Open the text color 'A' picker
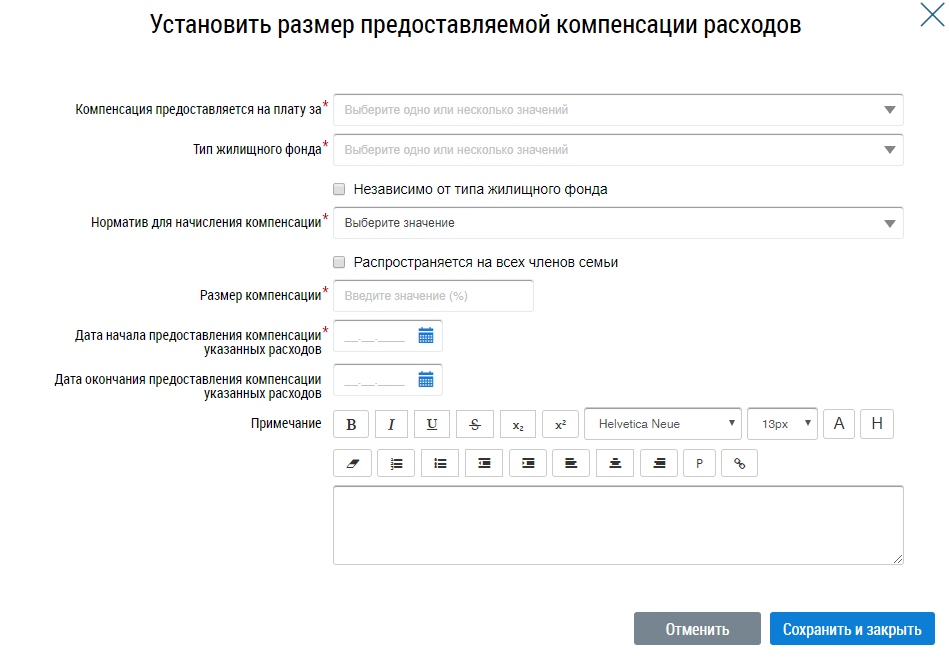This screenshot has width=949, height=661. (x=839, y=424)
